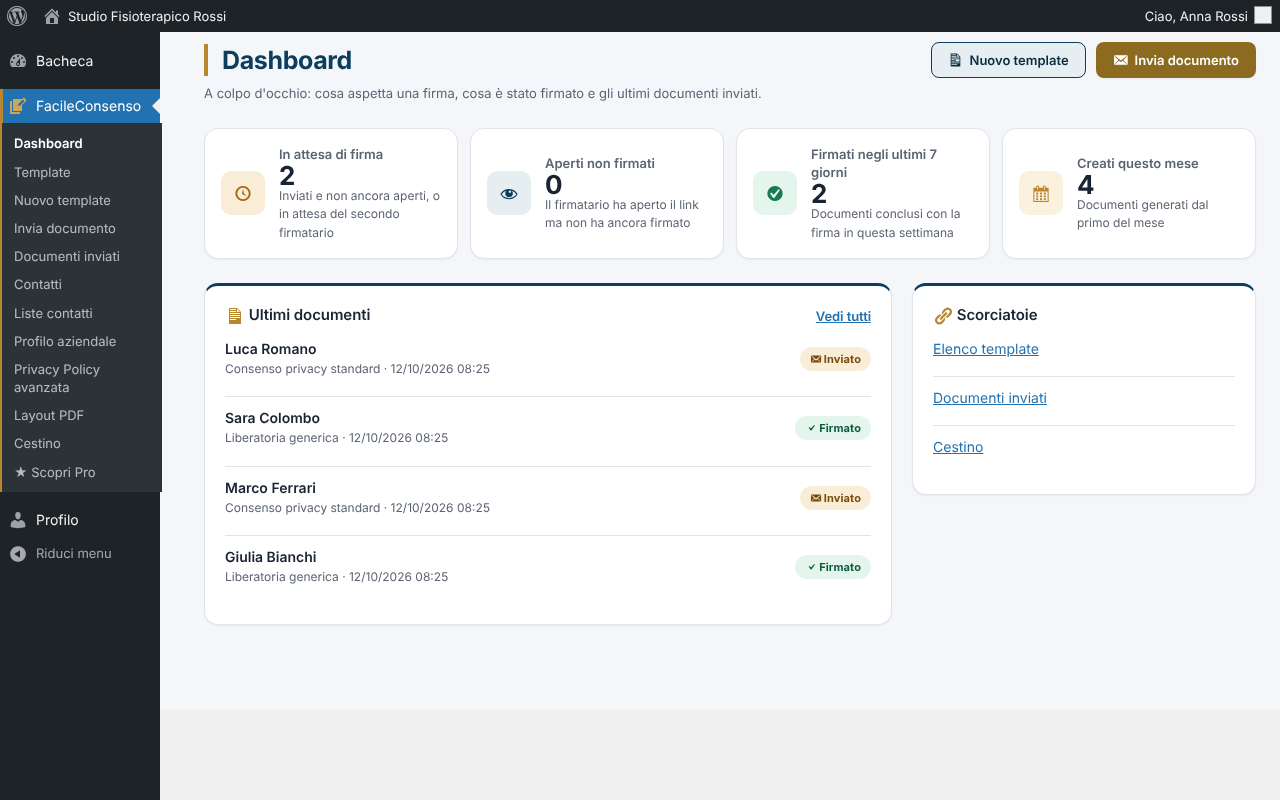Click the Profilo person icon in sidebar
1280x800 pixels.
[x=18, y=520]
